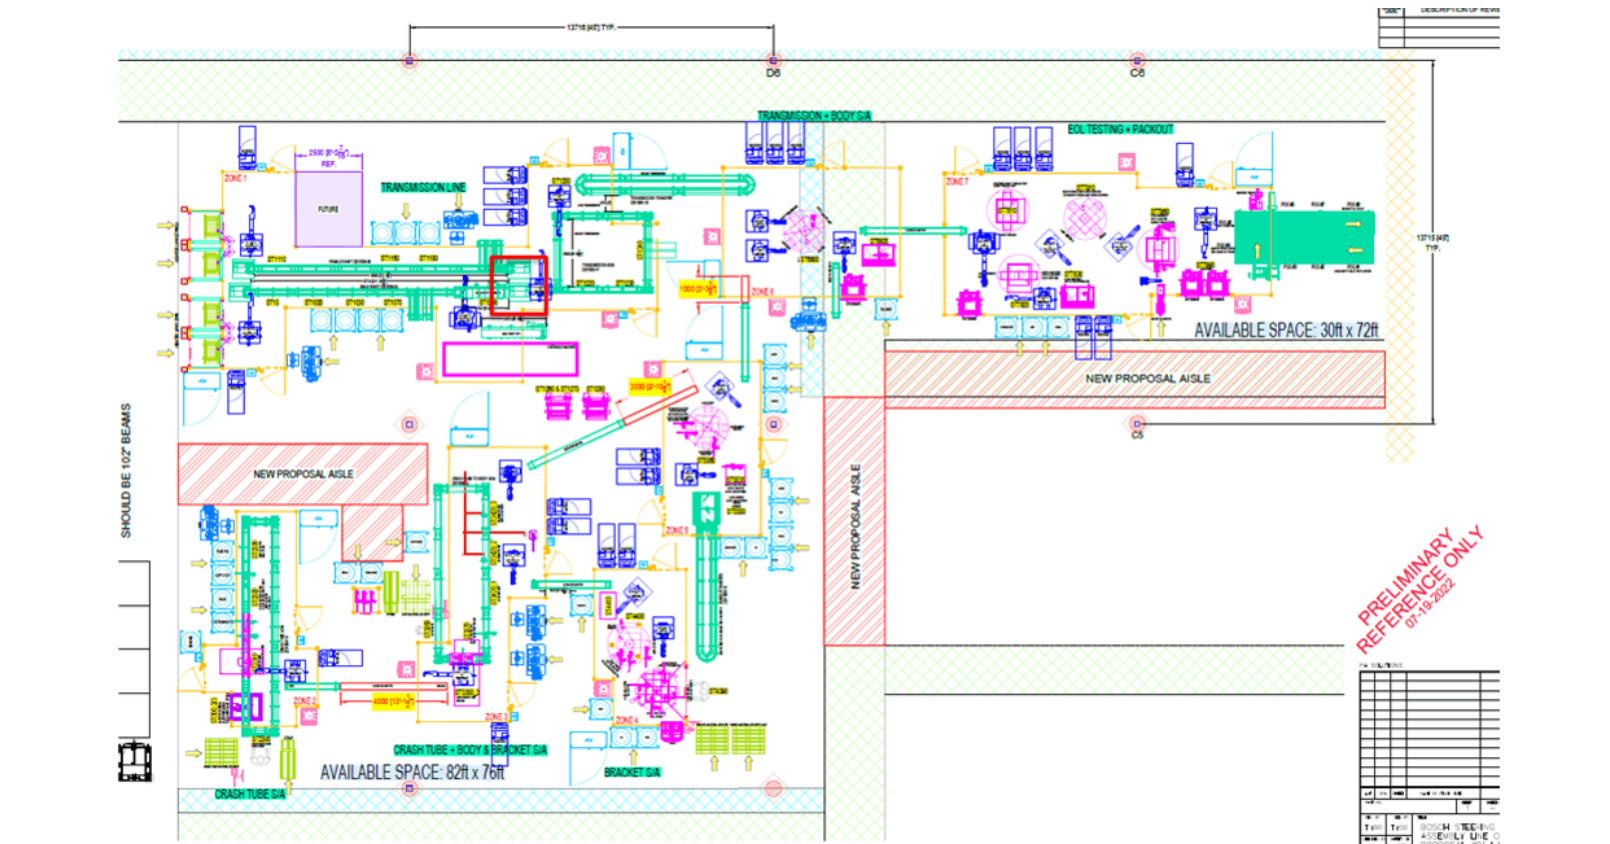
Task: Click NEW PROPOSAL AISLE label above crash tube area
Action: pos(303,474)
